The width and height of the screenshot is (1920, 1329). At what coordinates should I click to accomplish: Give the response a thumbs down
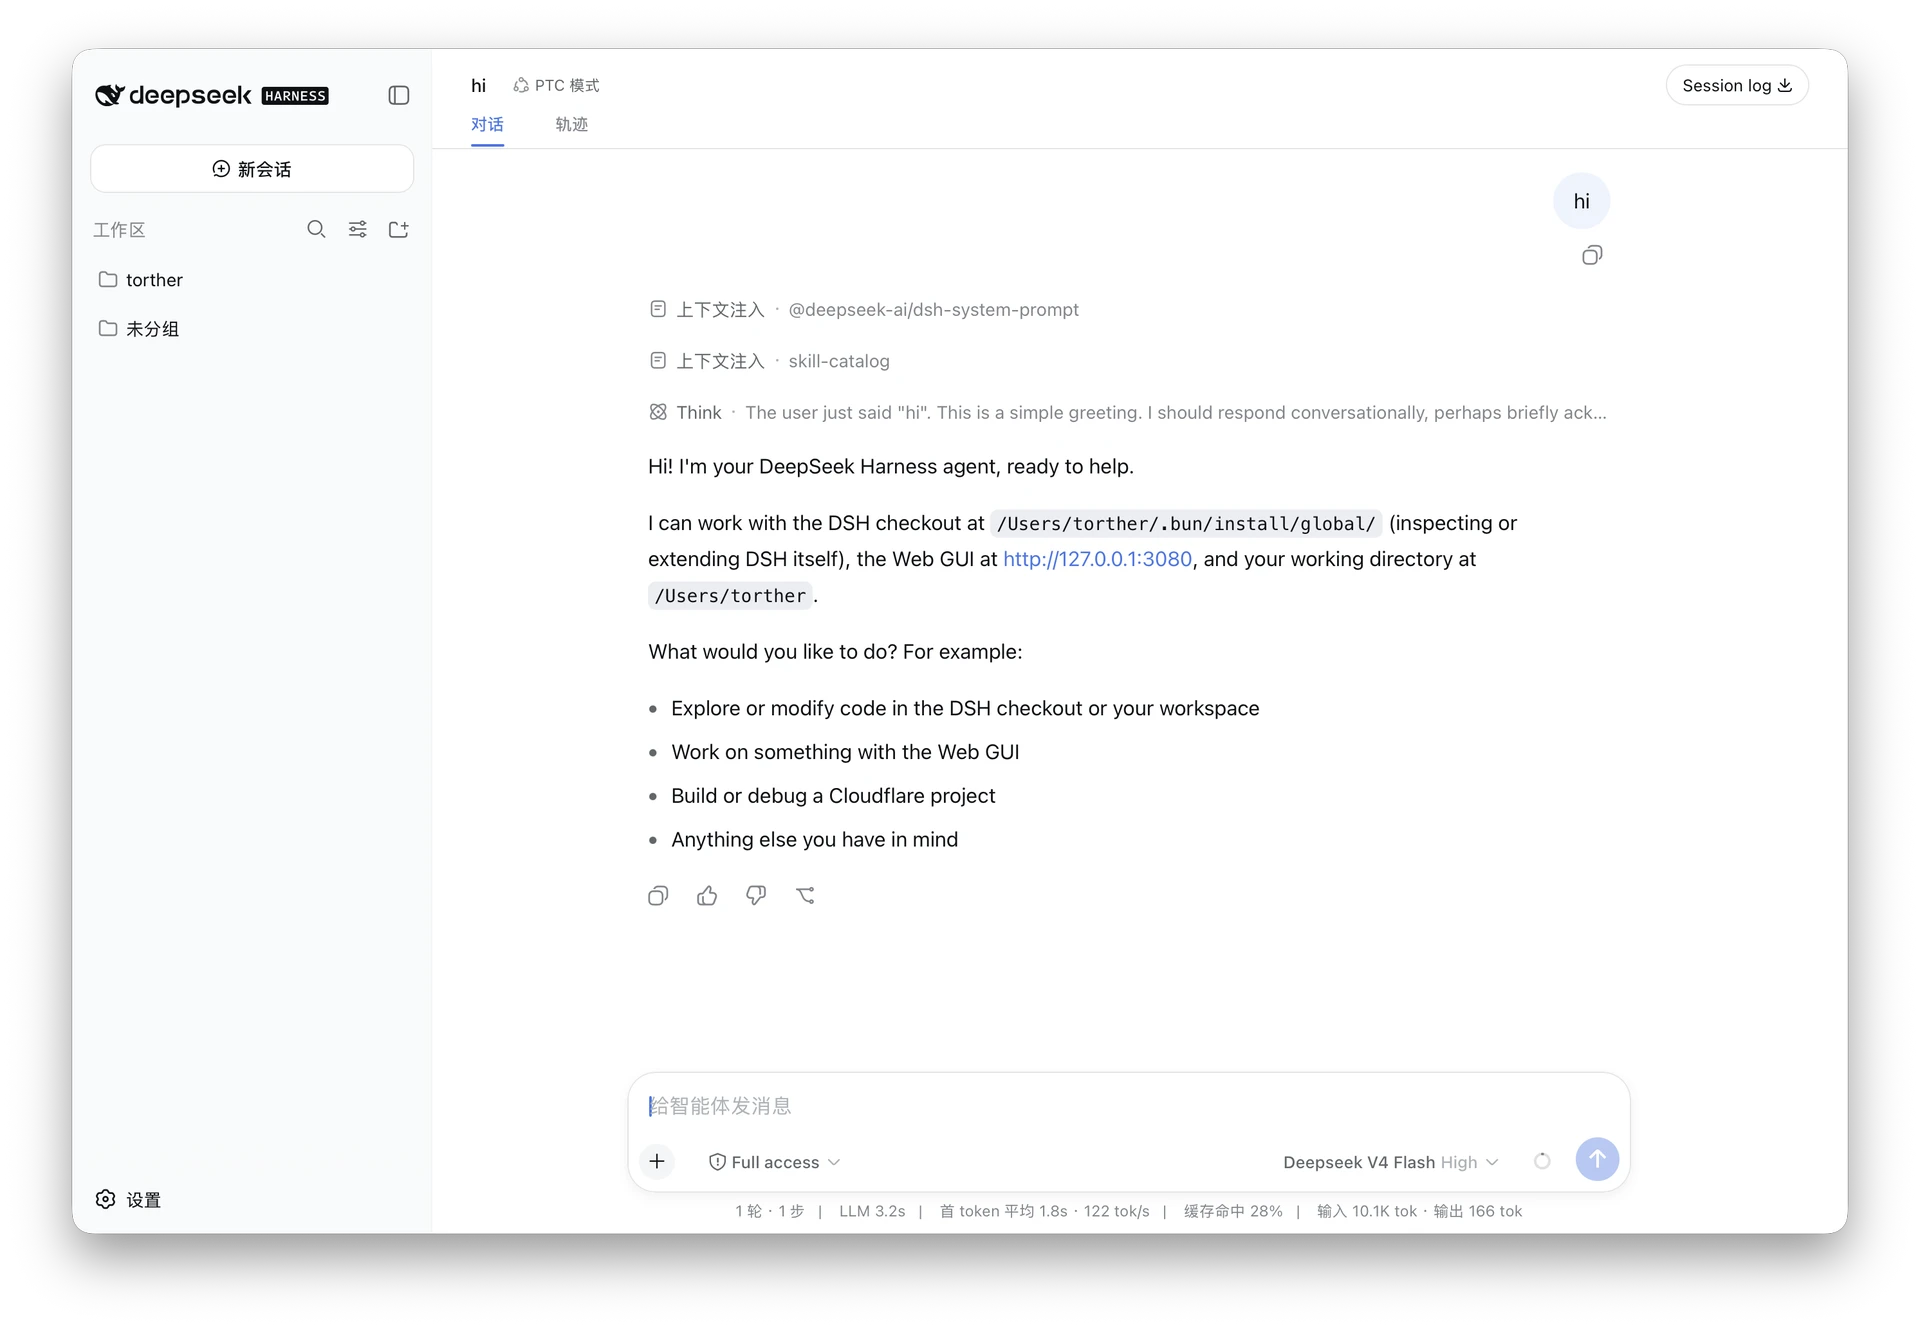756,895
